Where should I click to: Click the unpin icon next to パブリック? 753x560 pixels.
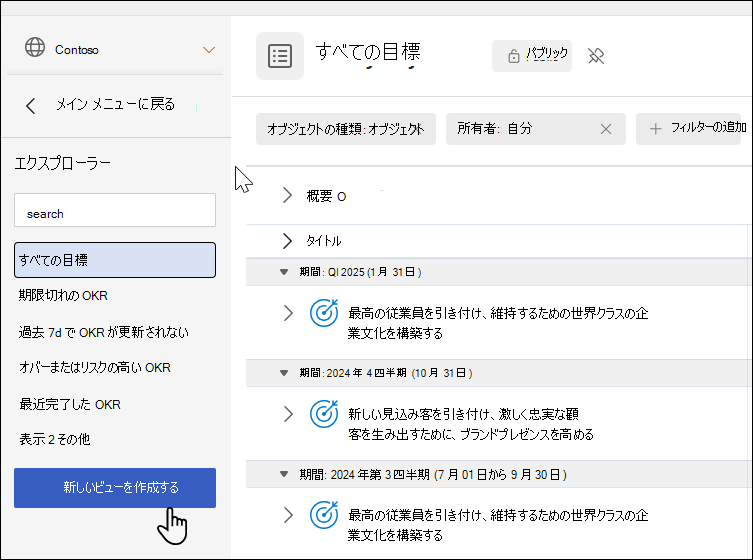(596, 56)
